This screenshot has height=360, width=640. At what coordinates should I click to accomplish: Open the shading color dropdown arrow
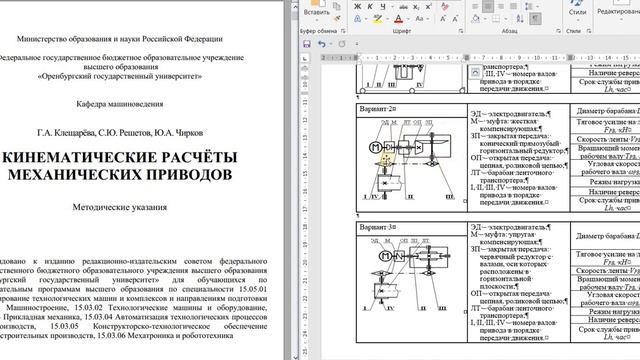coord(484,19)
